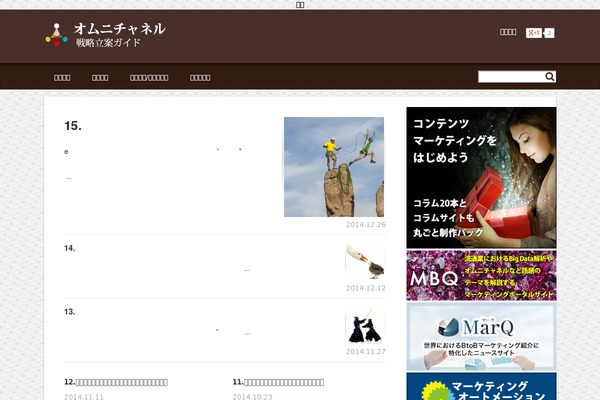The height and width of the screenshot is (400, 600).
Task: Click the magnifier search icon
Action: click(x=549, y=77)
